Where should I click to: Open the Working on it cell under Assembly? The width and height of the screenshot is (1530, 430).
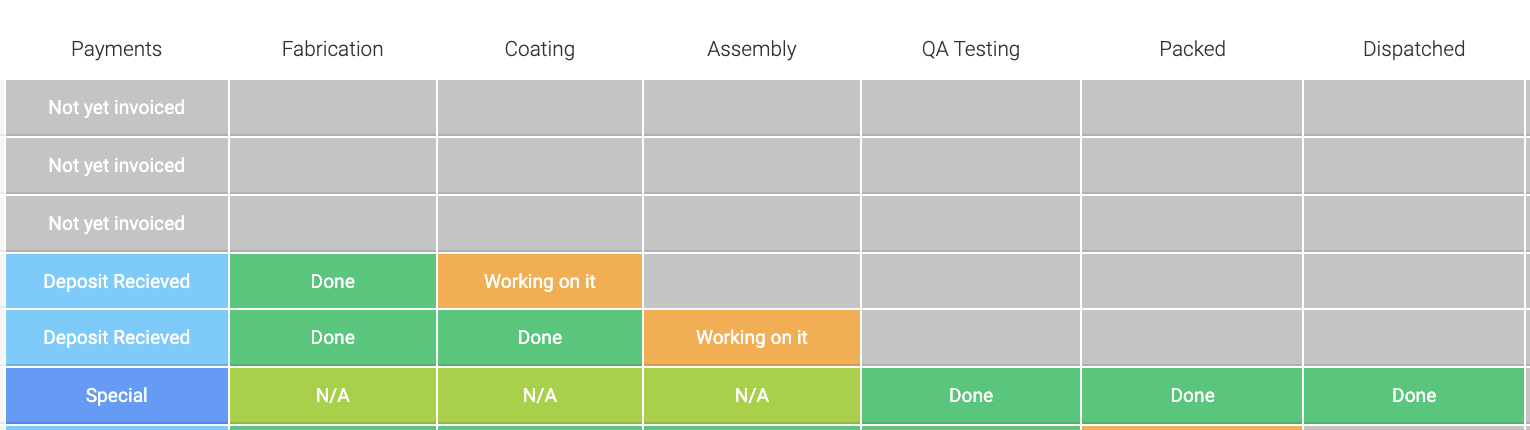point(752,338)
